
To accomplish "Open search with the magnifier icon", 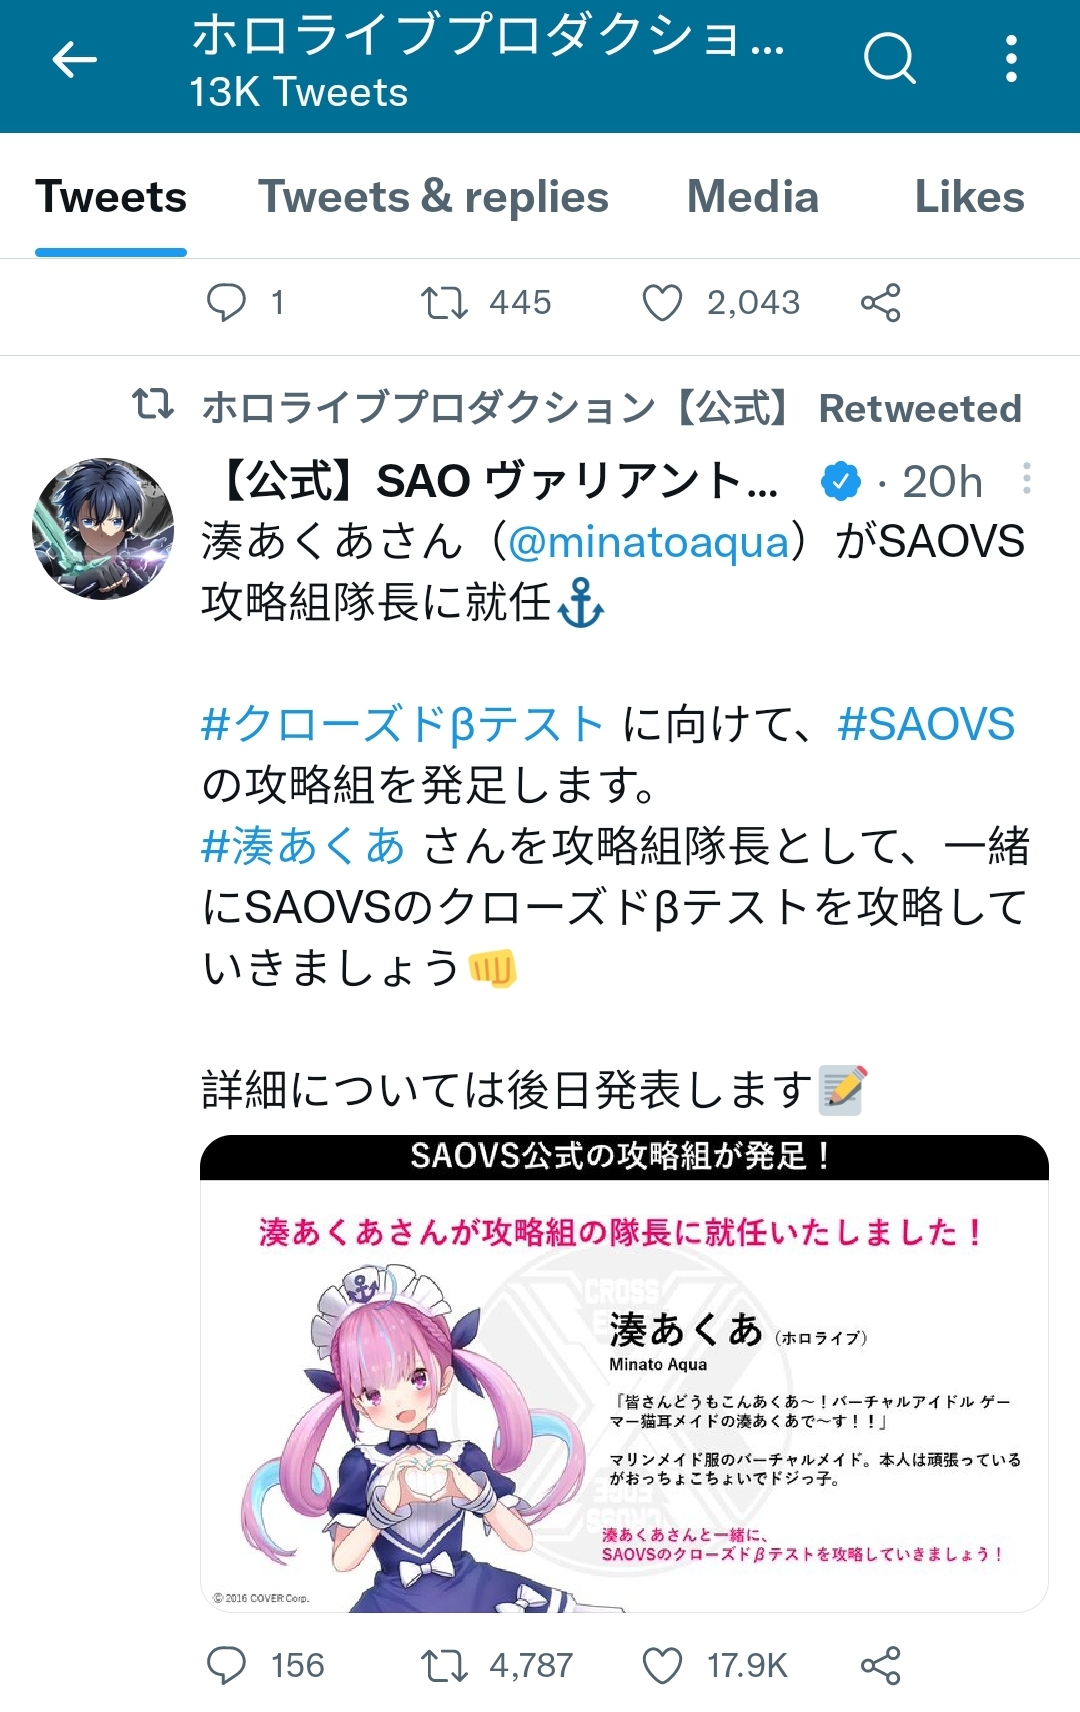I will (x=889, y=59).
